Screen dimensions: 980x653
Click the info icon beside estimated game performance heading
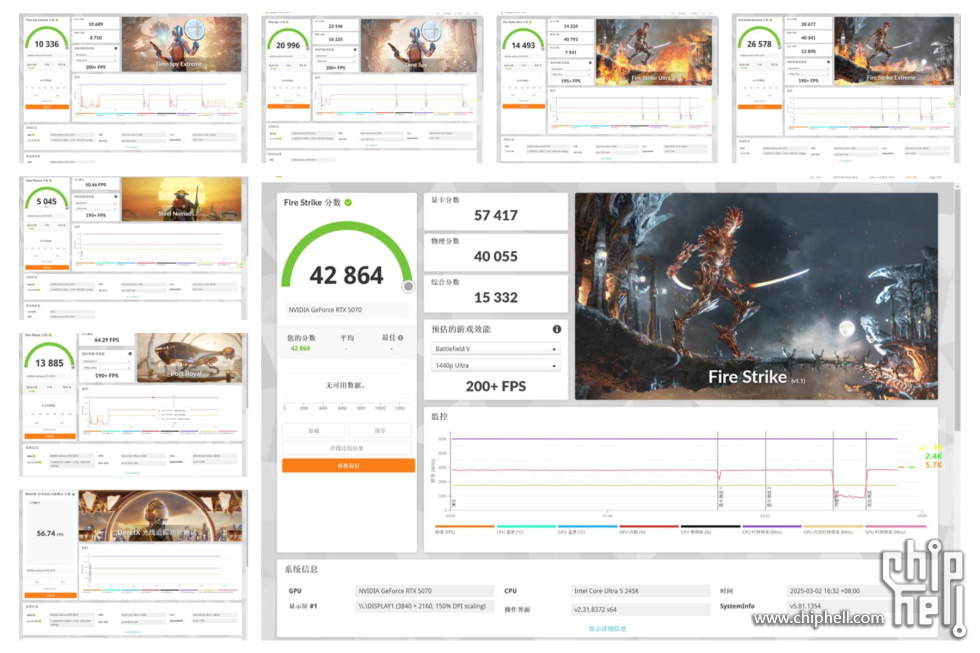[x=556, y=329]
